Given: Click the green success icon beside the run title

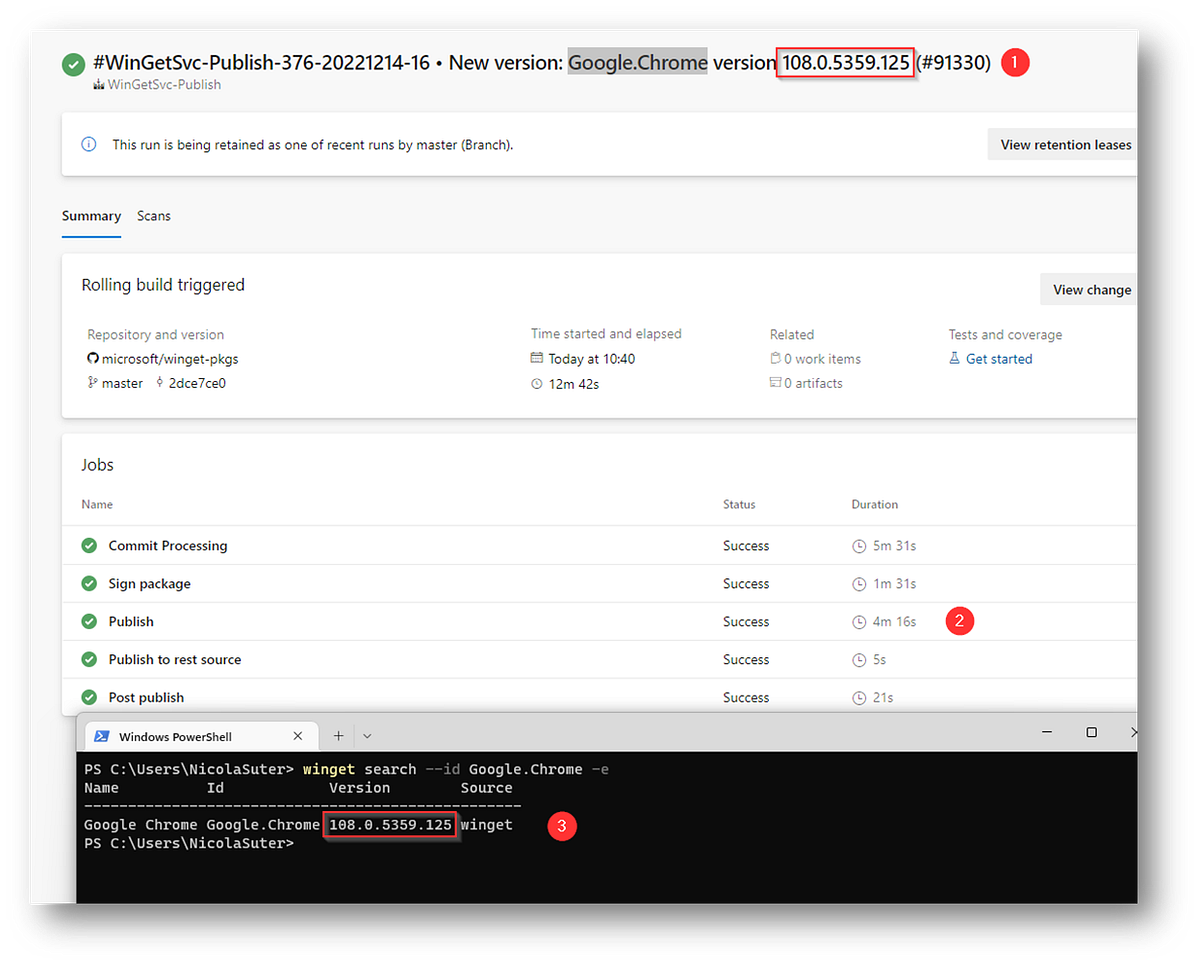Looking at the screenshot, I should click(x=73, y=65).
